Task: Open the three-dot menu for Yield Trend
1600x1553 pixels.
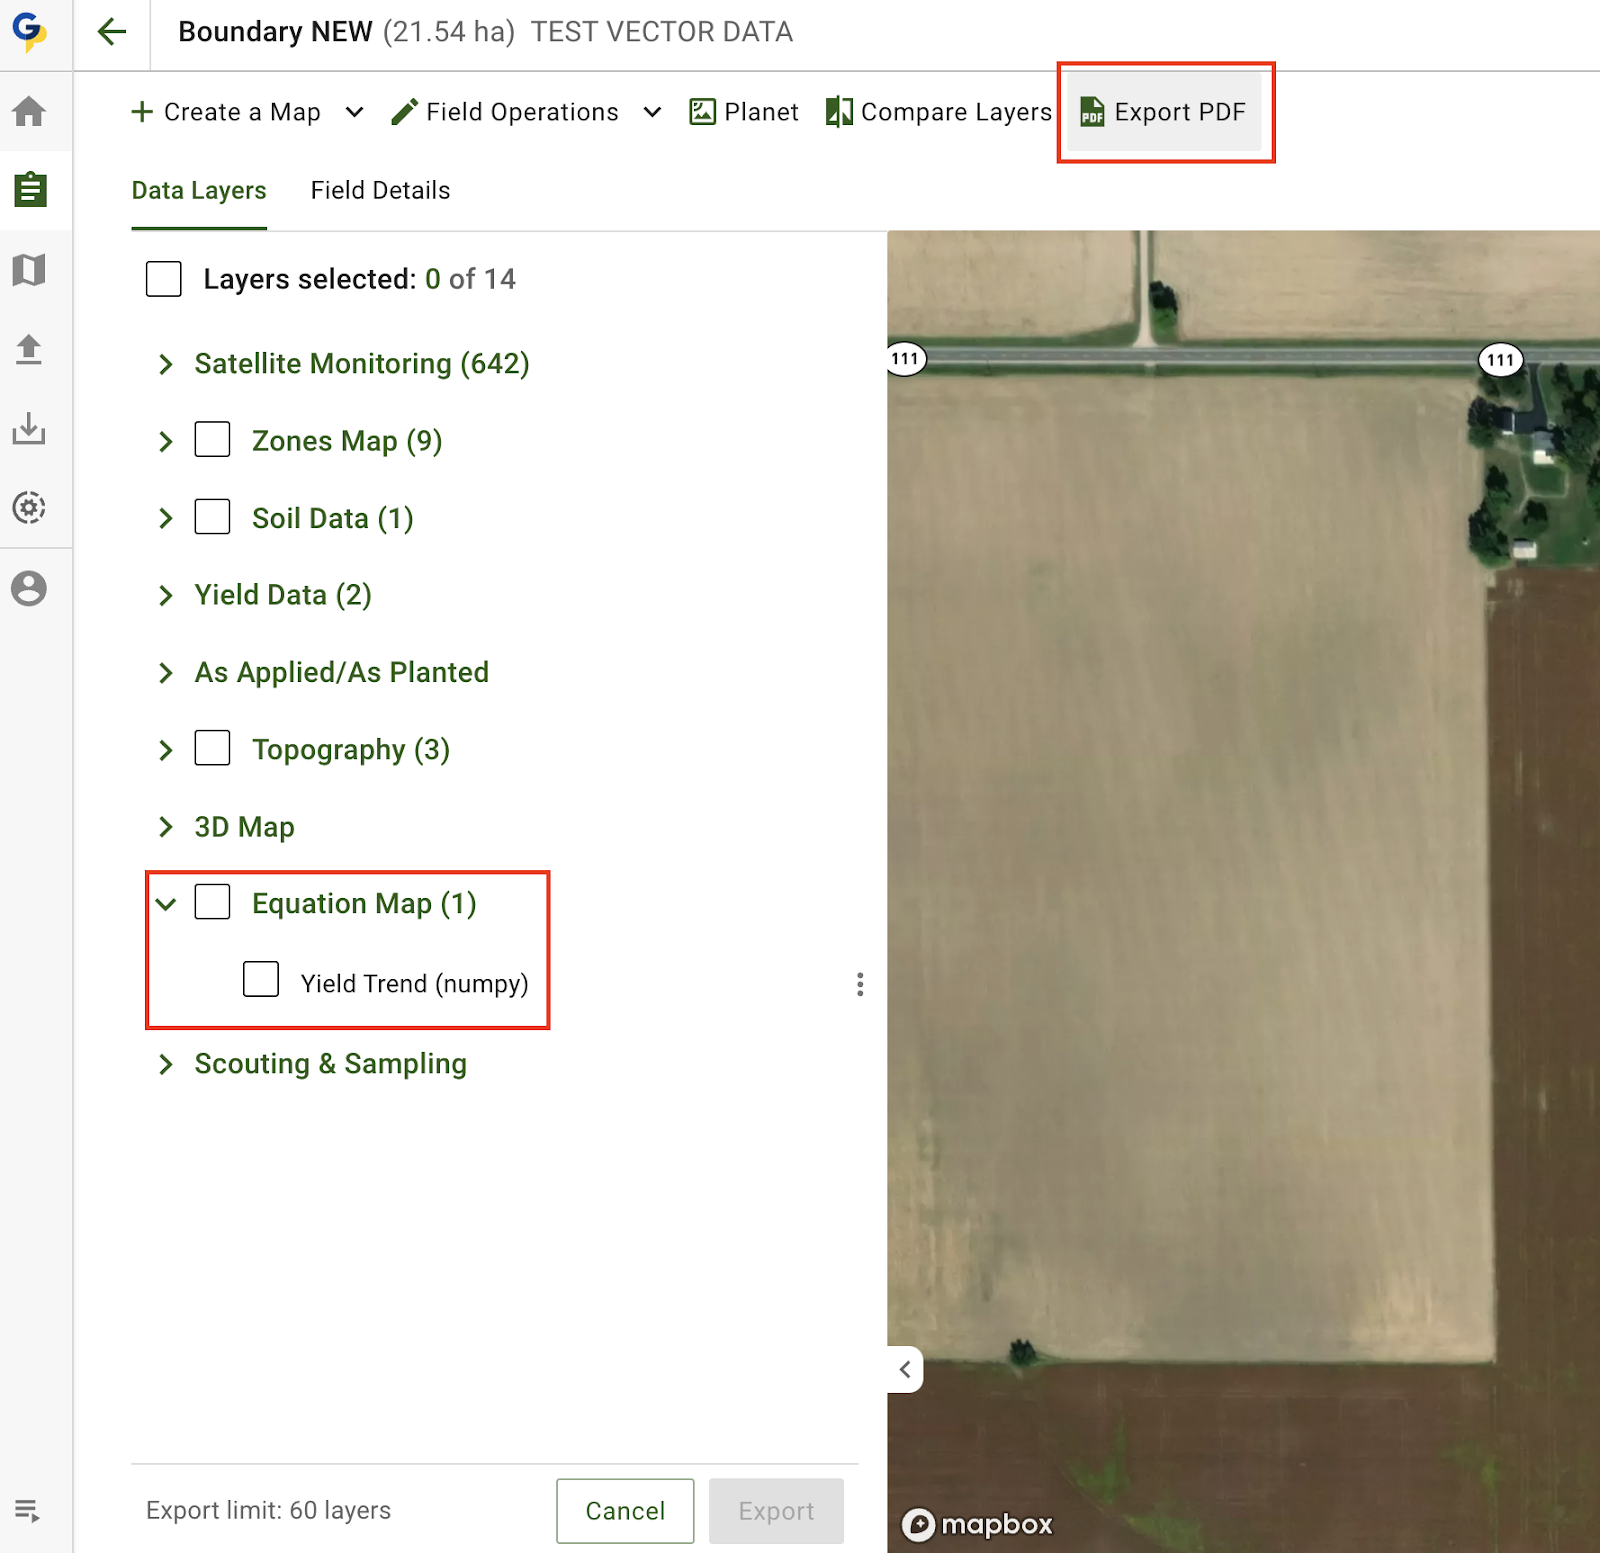Action: coord(860,984)
